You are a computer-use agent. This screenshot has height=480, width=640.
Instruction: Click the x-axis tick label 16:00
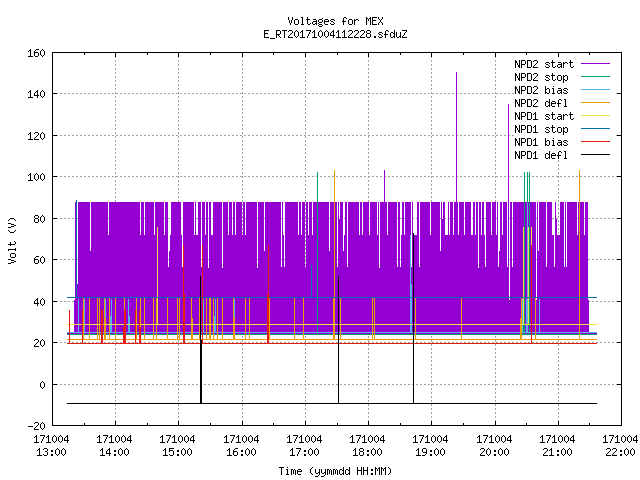(x=241, y=453)
